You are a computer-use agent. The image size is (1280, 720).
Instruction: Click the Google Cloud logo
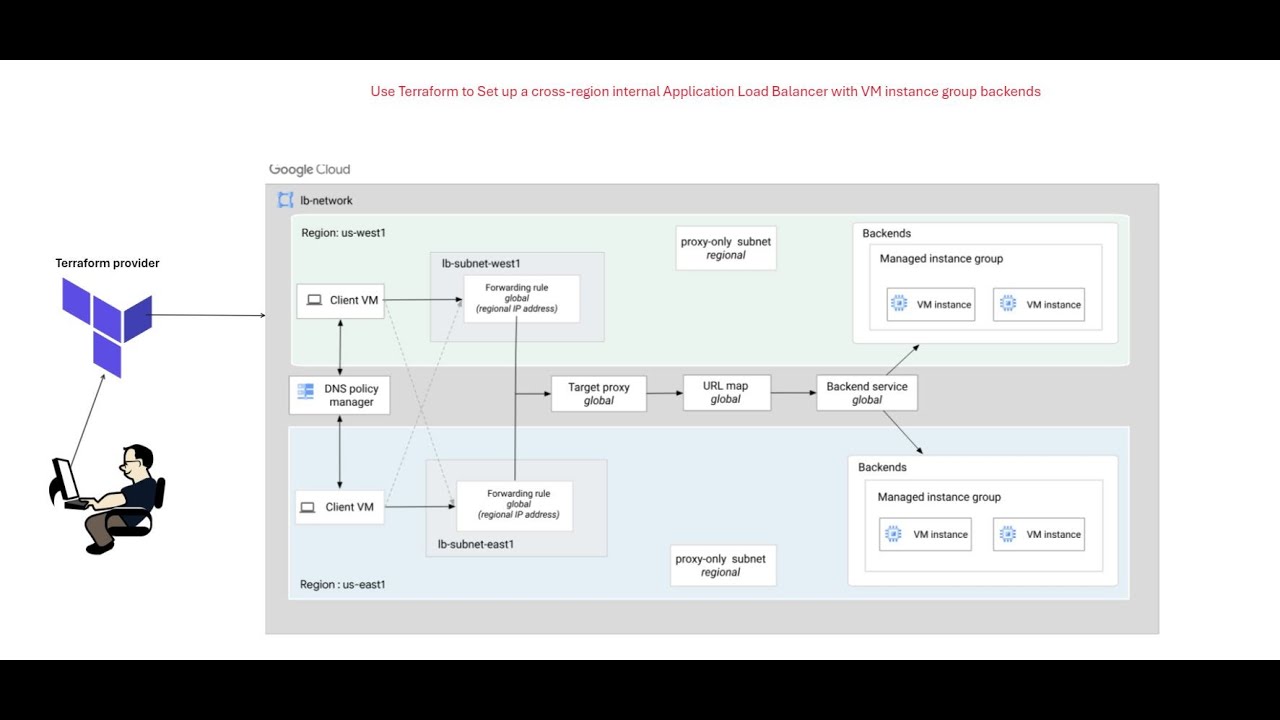click(310, 170)
